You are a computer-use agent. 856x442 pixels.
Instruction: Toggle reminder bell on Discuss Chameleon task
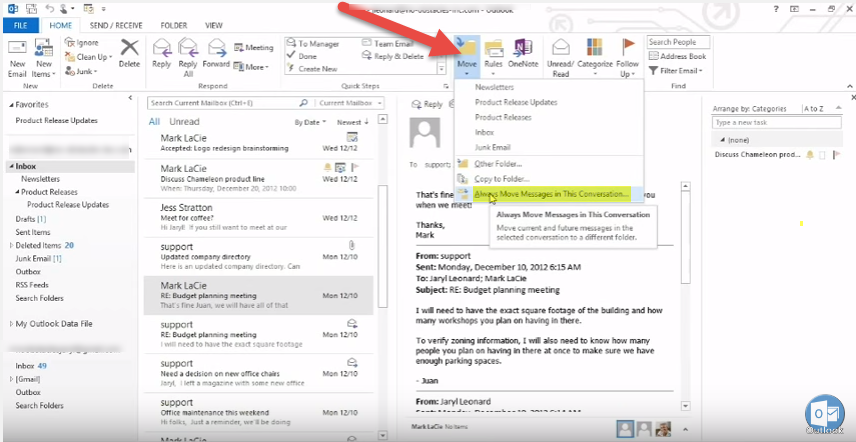[x=811, y=155]
